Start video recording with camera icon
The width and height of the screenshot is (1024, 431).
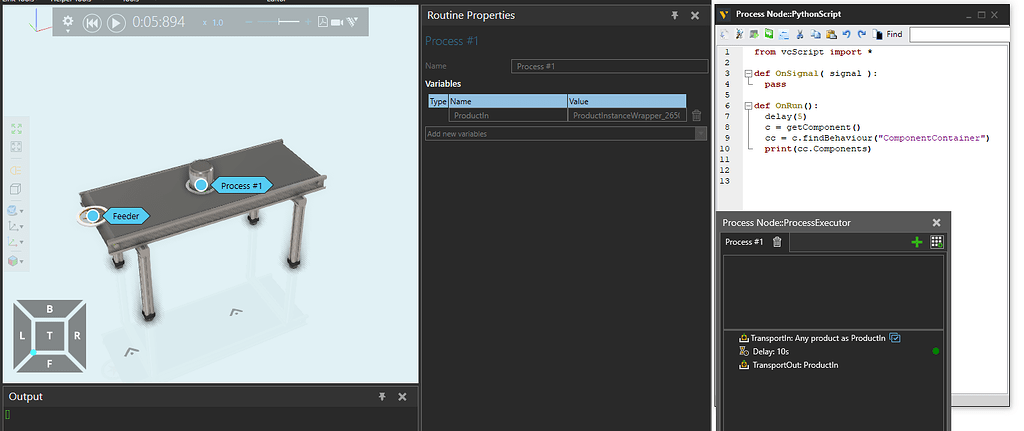[338, 22]
